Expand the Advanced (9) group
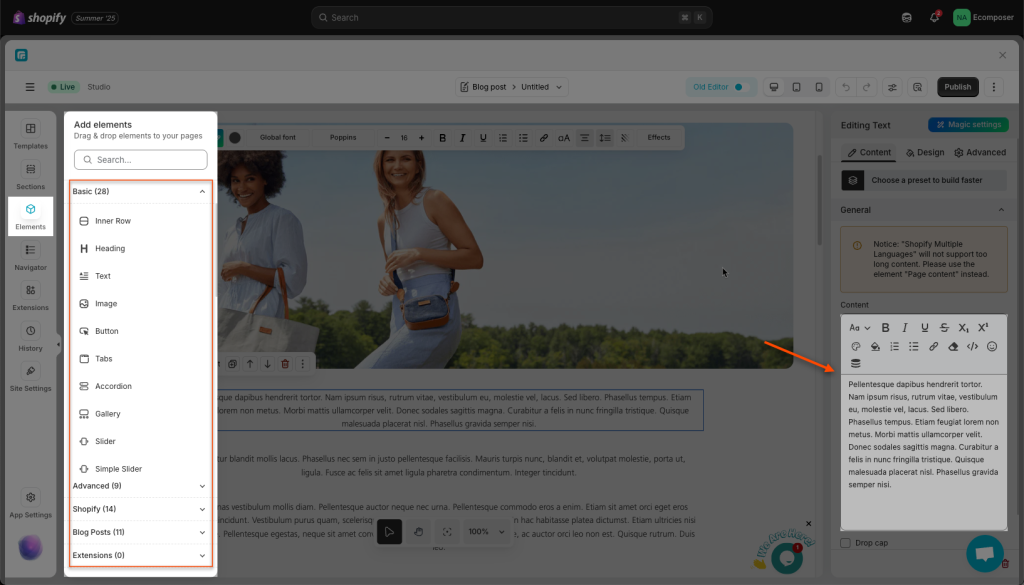This screenshot has height=585, width=1024. coord(139,486)
